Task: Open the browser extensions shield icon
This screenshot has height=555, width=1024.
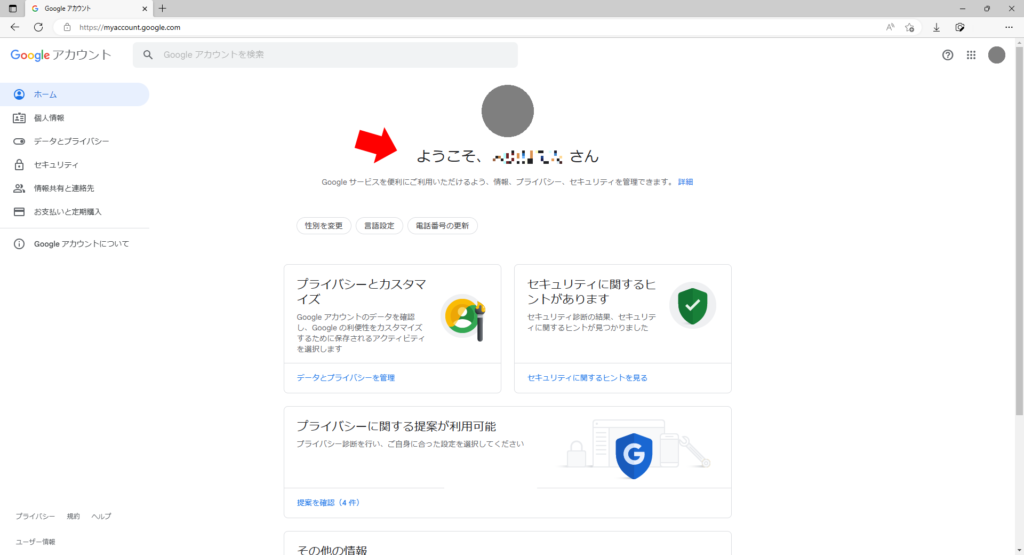Action: coord(959,27)
